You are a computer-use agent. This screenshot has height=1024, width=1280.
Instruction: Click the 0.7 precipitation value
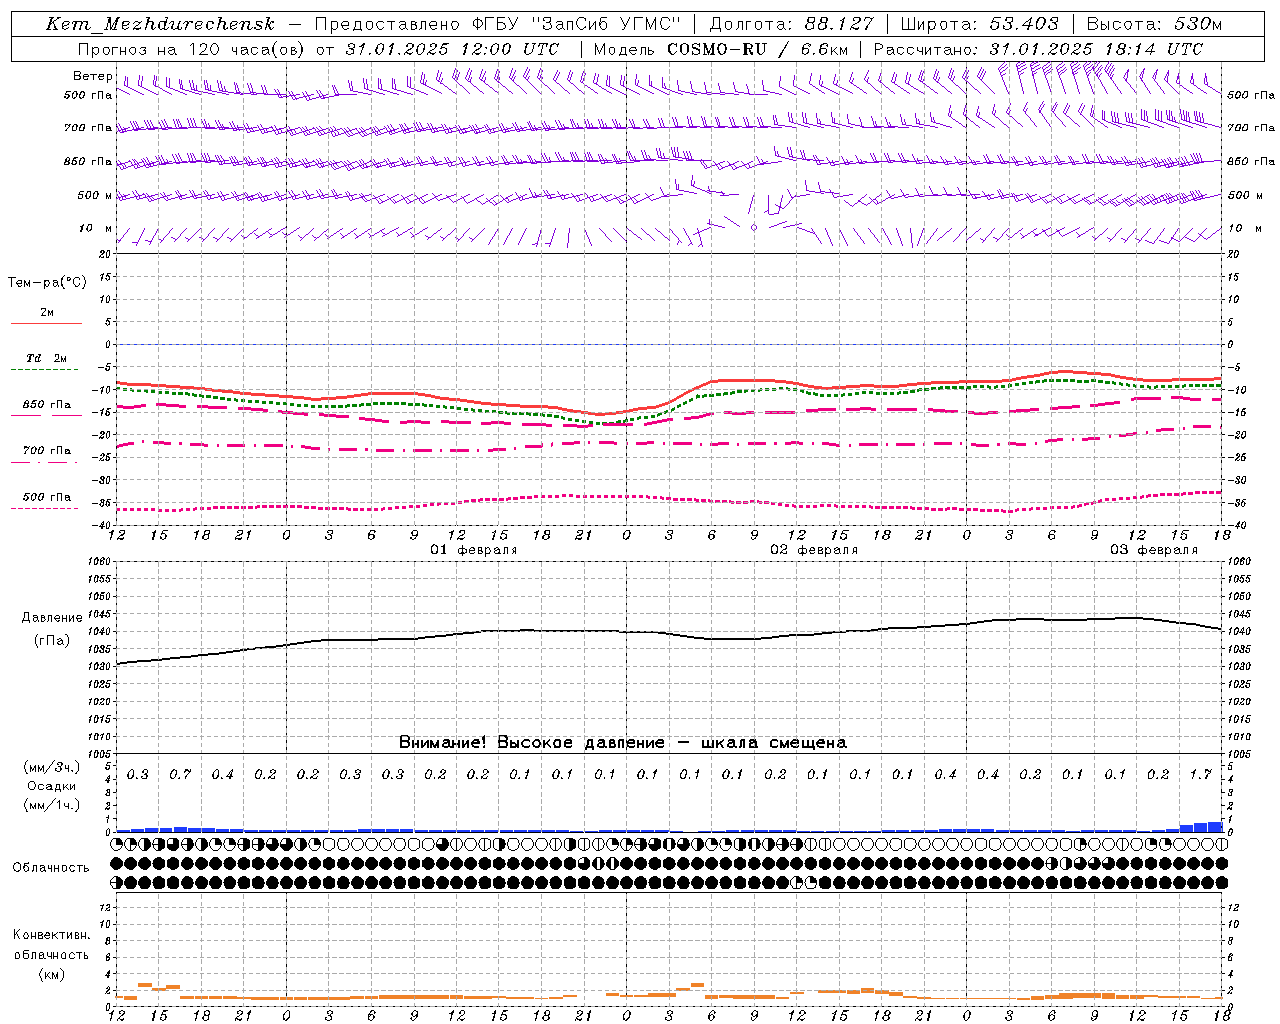tap(180, 775)
